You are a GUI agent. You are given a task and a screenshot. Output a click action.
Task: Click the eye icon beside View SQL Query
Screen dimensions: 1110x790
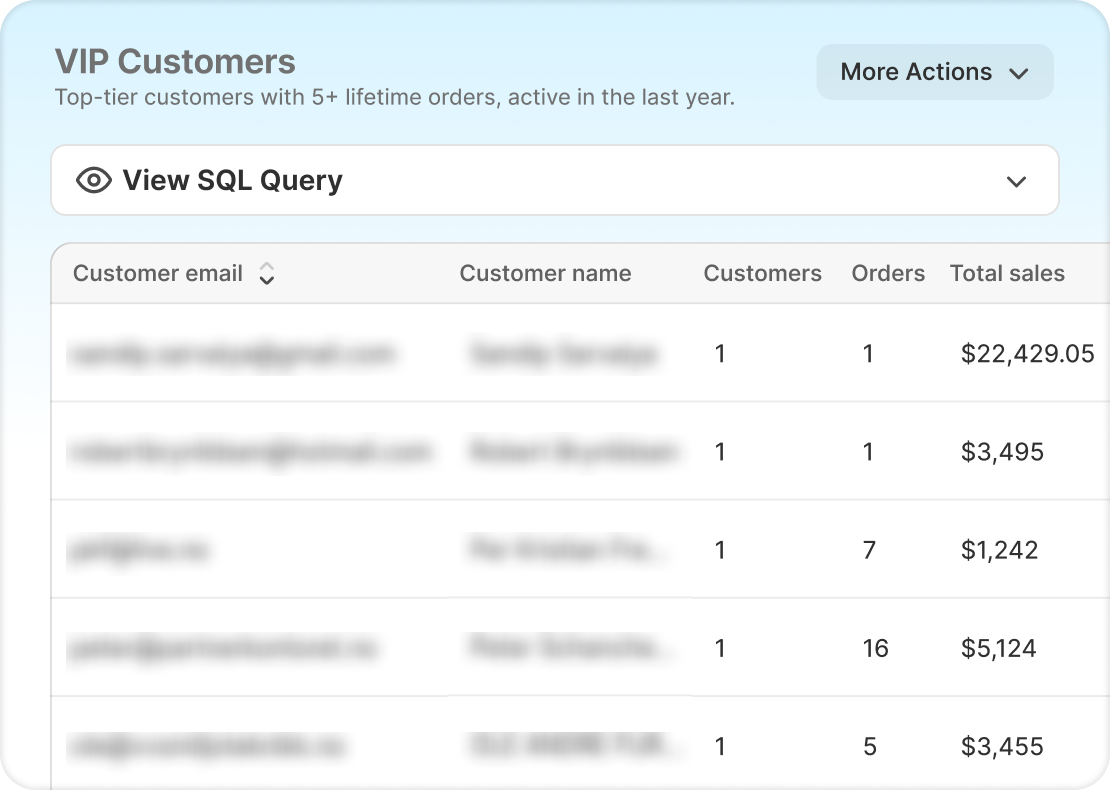point(93,181)
